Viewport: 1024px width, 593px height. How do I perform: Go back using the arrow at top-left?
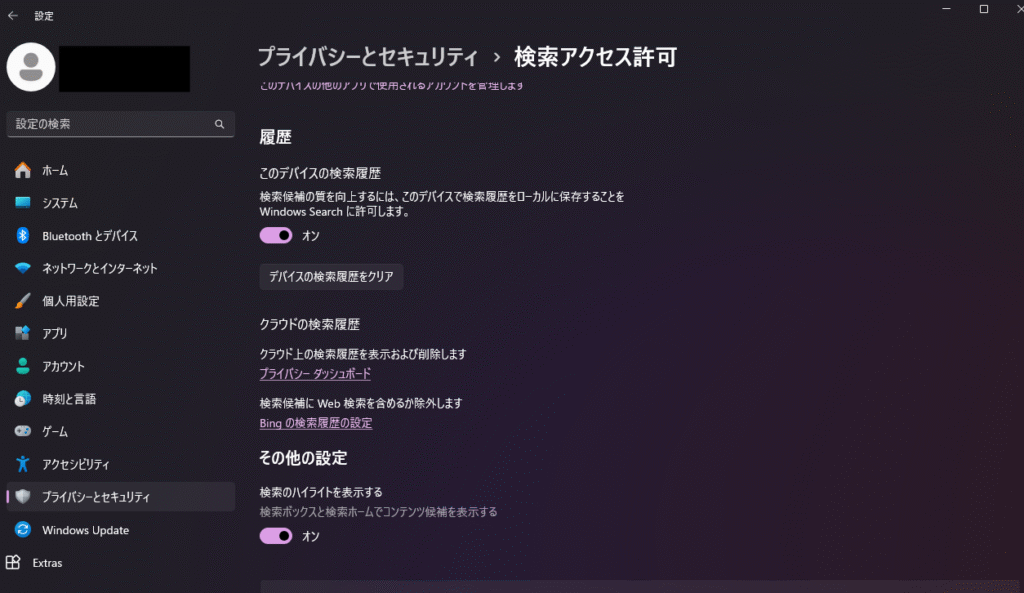pyautogui.click(x=13, y=15)
